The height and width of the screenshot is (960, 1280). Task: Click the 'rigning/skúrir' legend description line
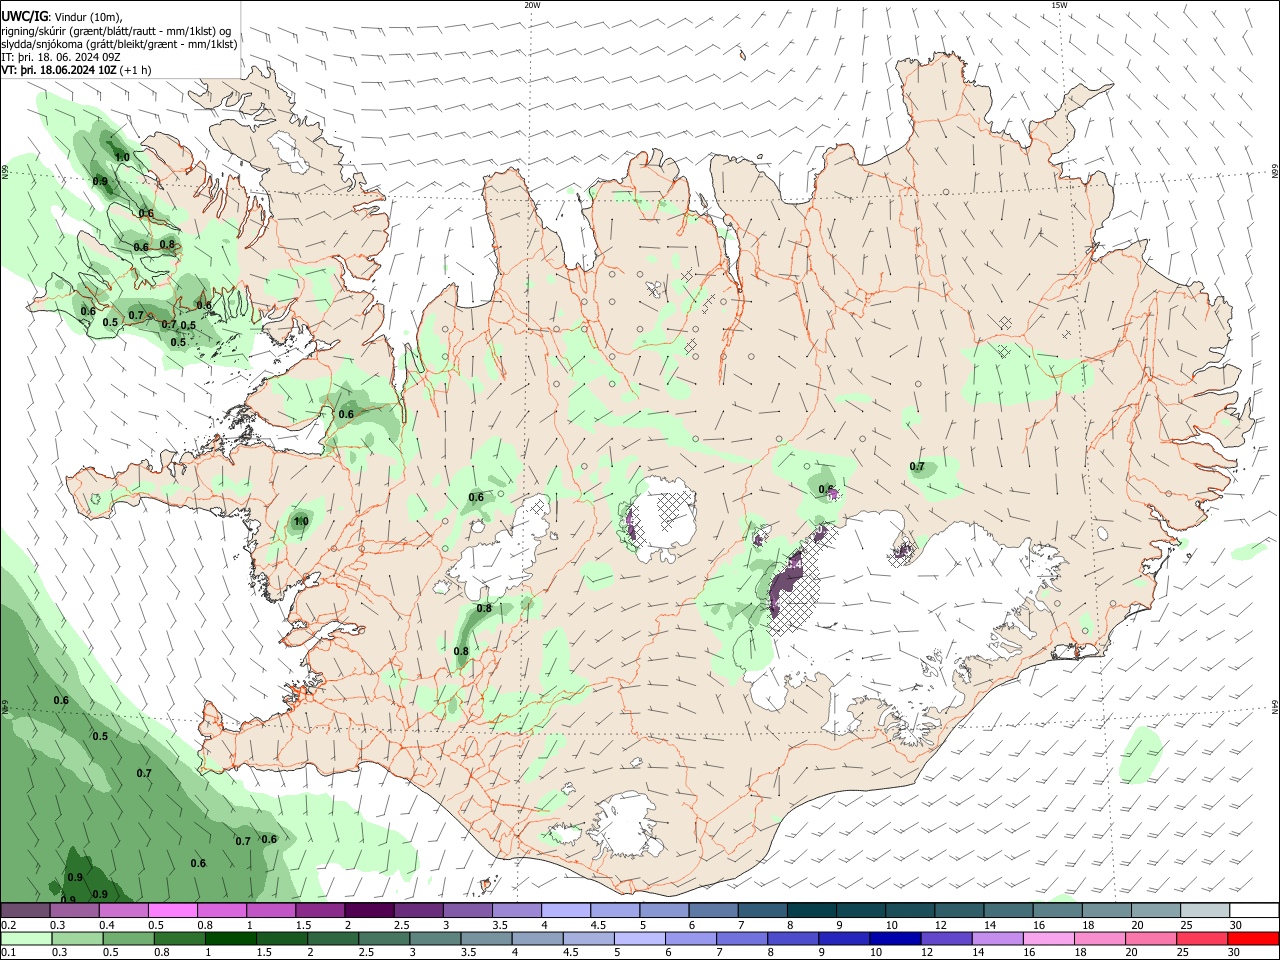pyautogui.click(x=116, y=30)
